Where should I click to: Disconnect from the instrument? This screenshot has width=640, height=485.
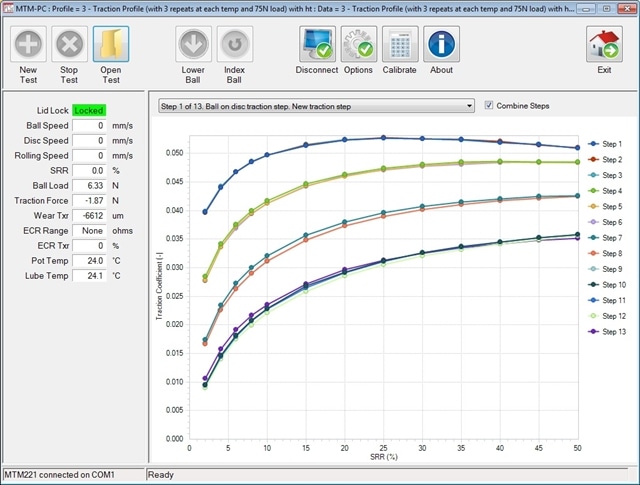point(318,44)
